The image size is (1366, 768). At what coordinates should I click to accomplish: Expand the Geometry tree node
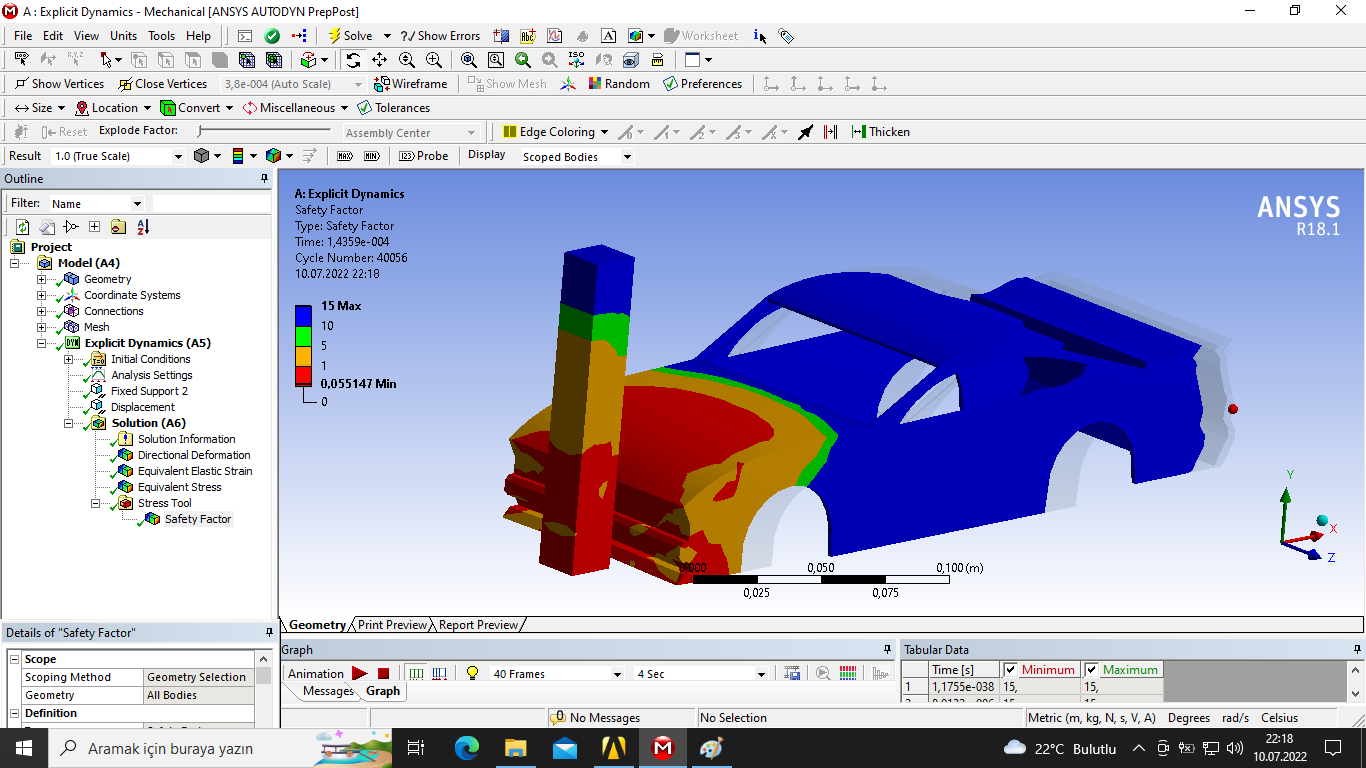click(41, 279)
